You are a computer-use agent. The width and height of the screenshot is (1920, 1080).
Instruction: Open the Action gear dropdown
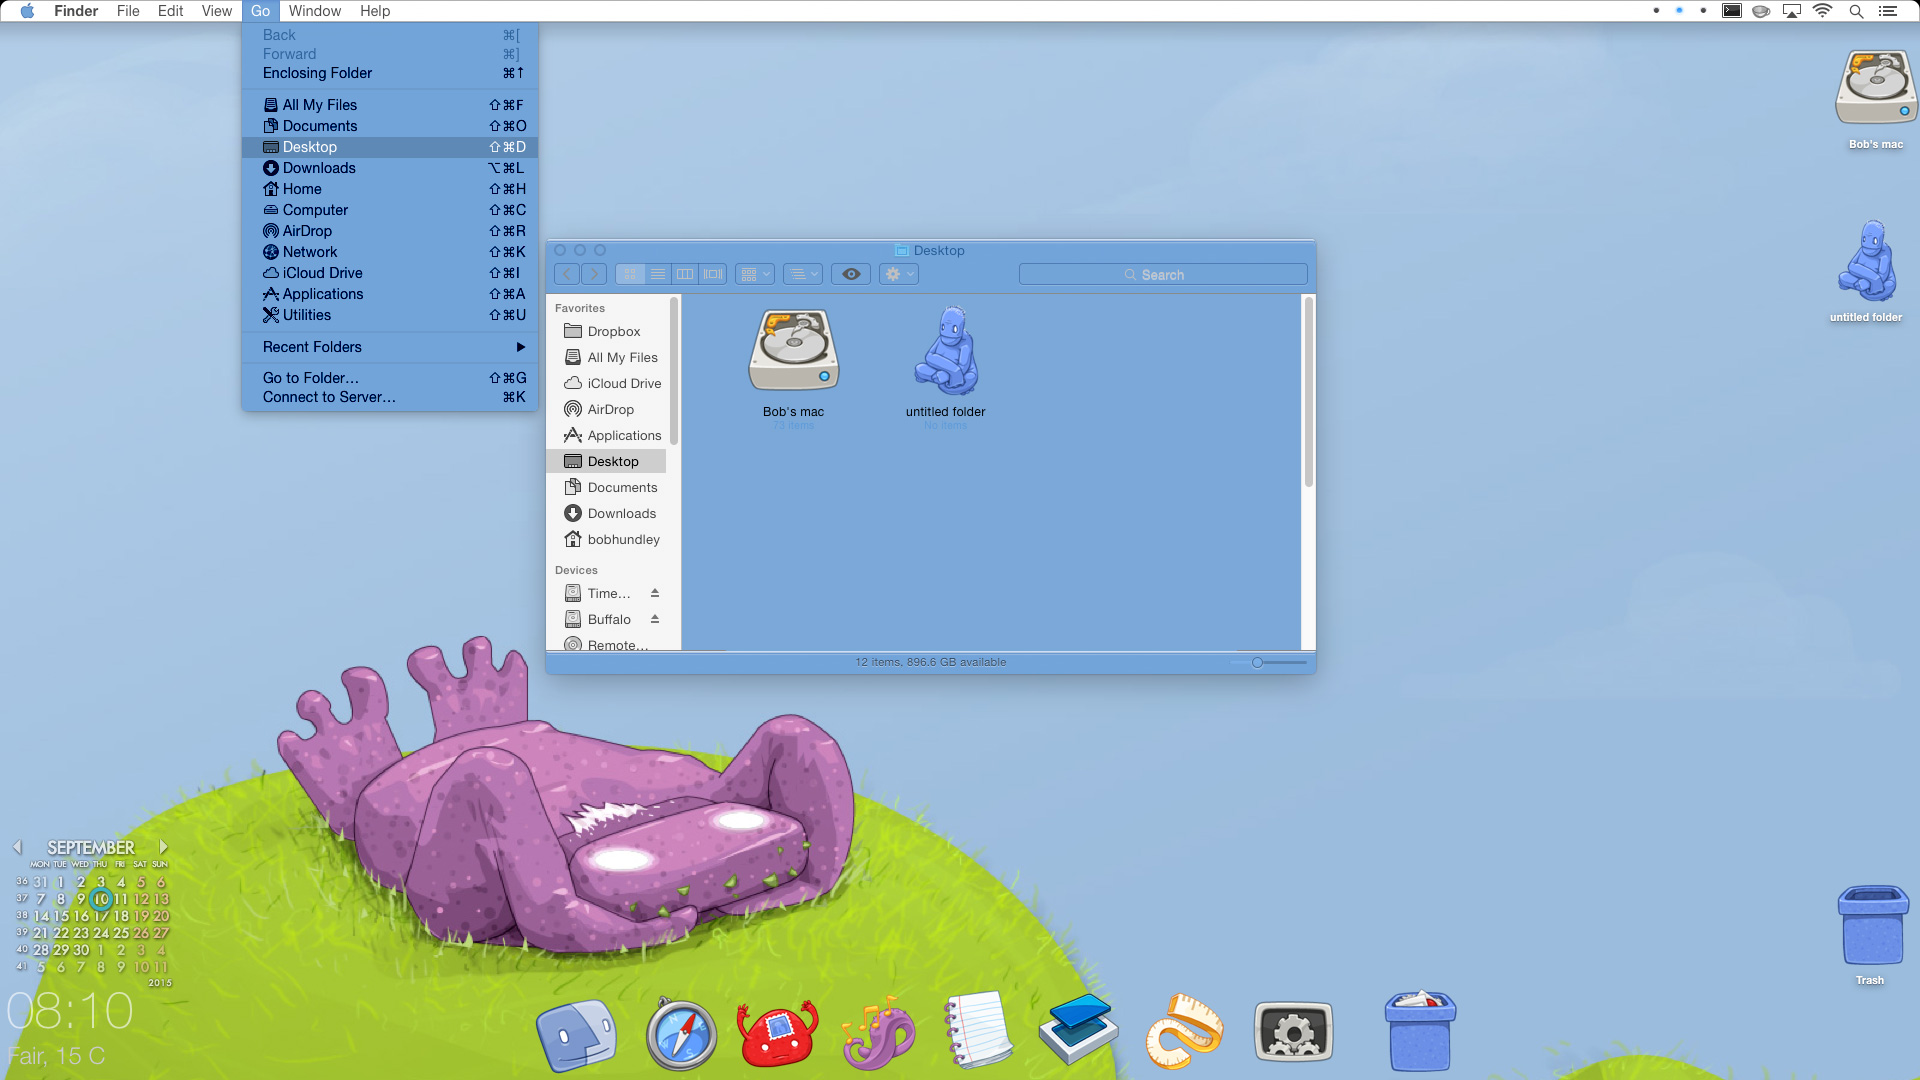pos(899,274)
